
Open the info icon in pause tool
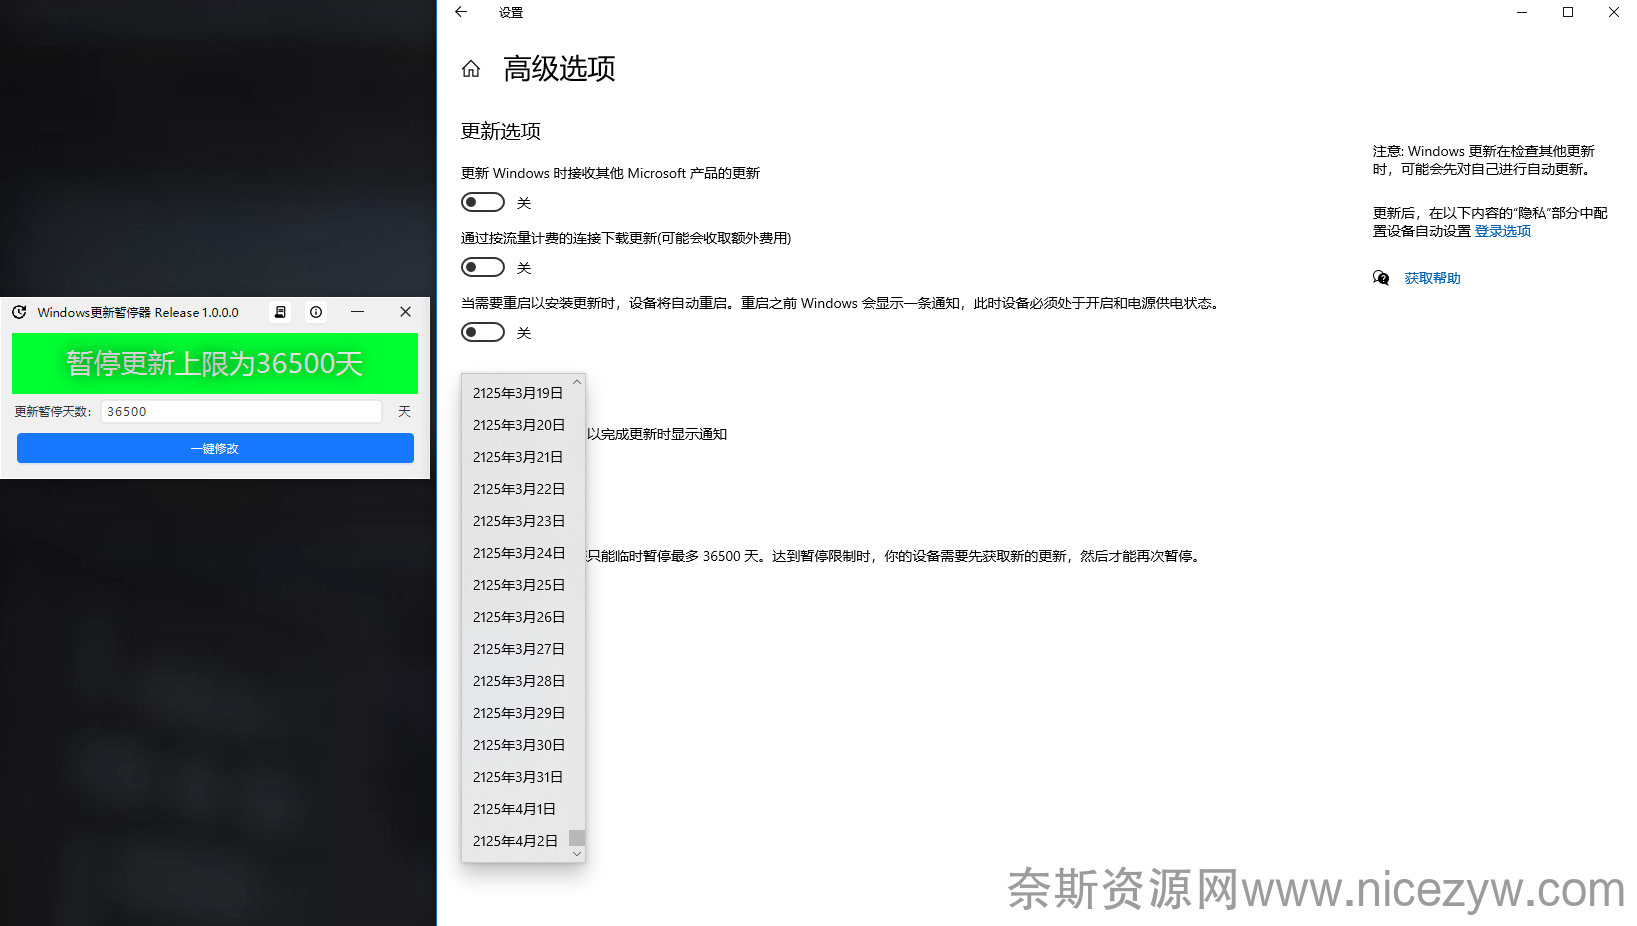pos(316,312)
